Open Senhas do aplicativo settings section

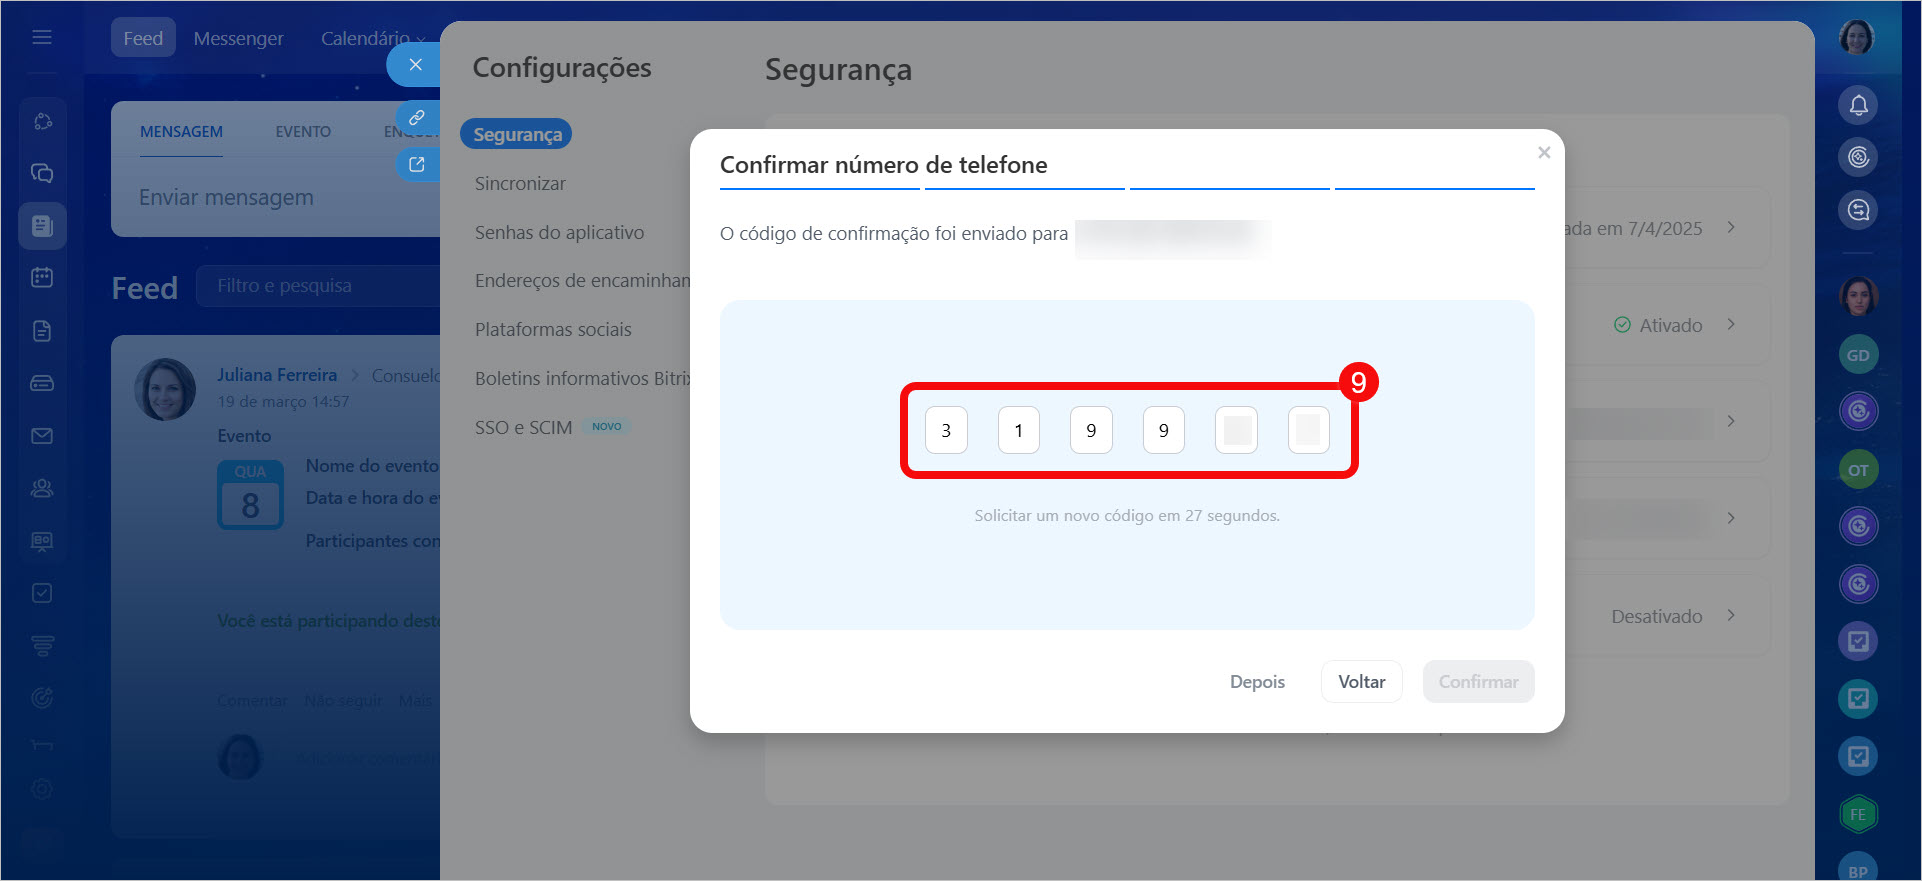click(559, 233)
